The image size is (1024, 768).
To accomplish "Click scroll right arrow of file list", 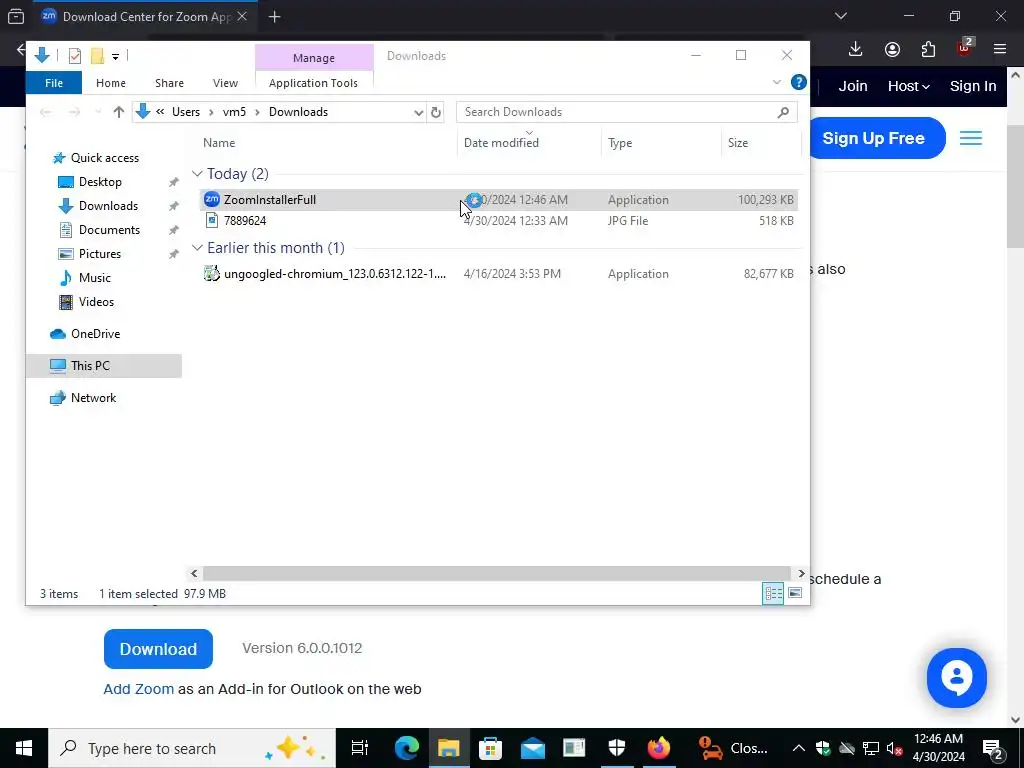I will [801, 573].
